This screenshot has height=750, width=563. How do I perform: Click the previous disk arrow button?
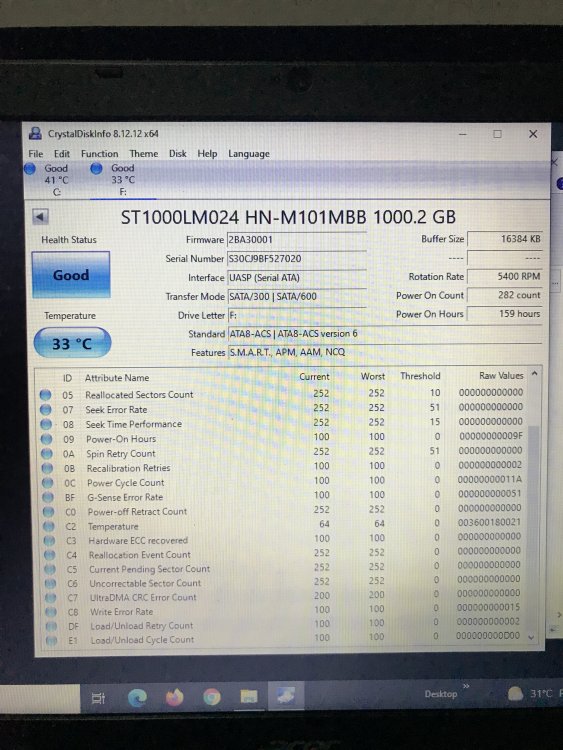coord(40,217)
